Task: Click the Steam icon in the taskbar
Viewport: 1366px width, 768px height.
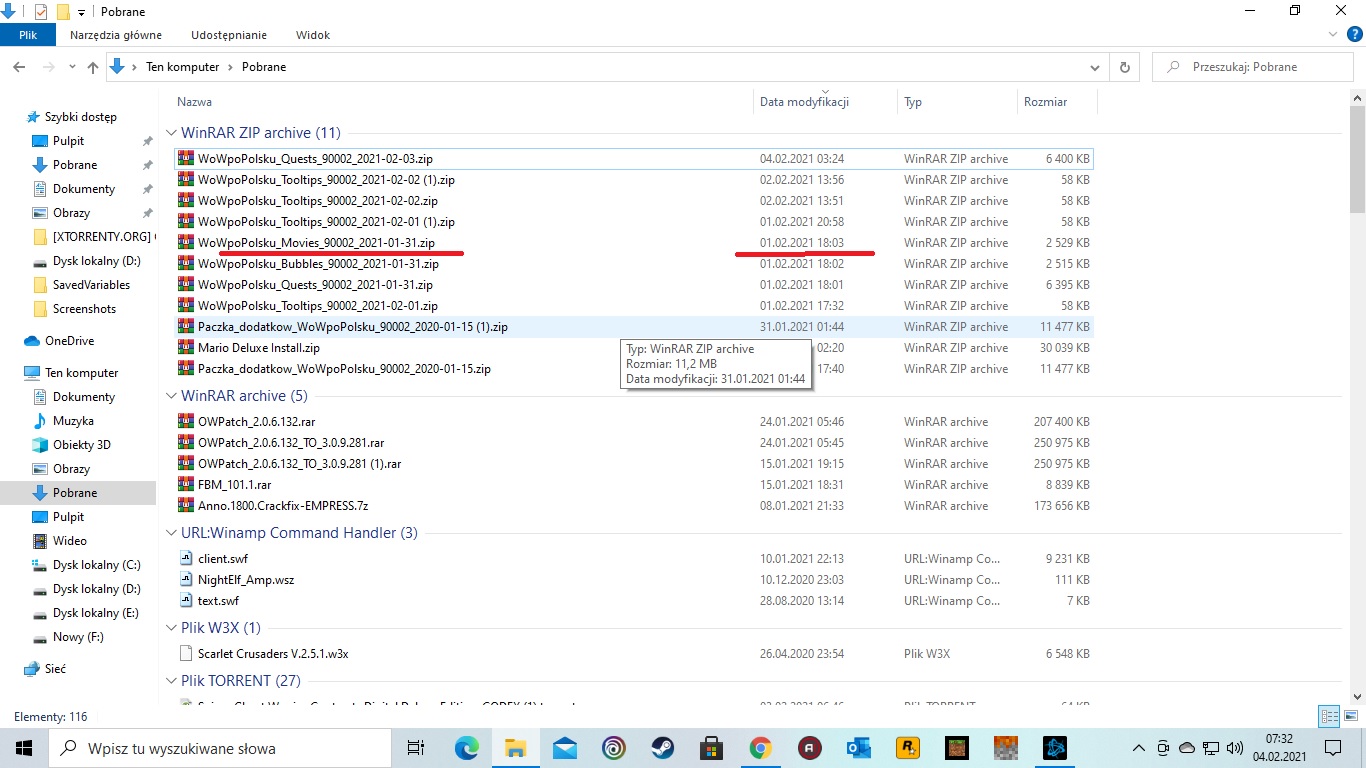Action: [662, 748]
